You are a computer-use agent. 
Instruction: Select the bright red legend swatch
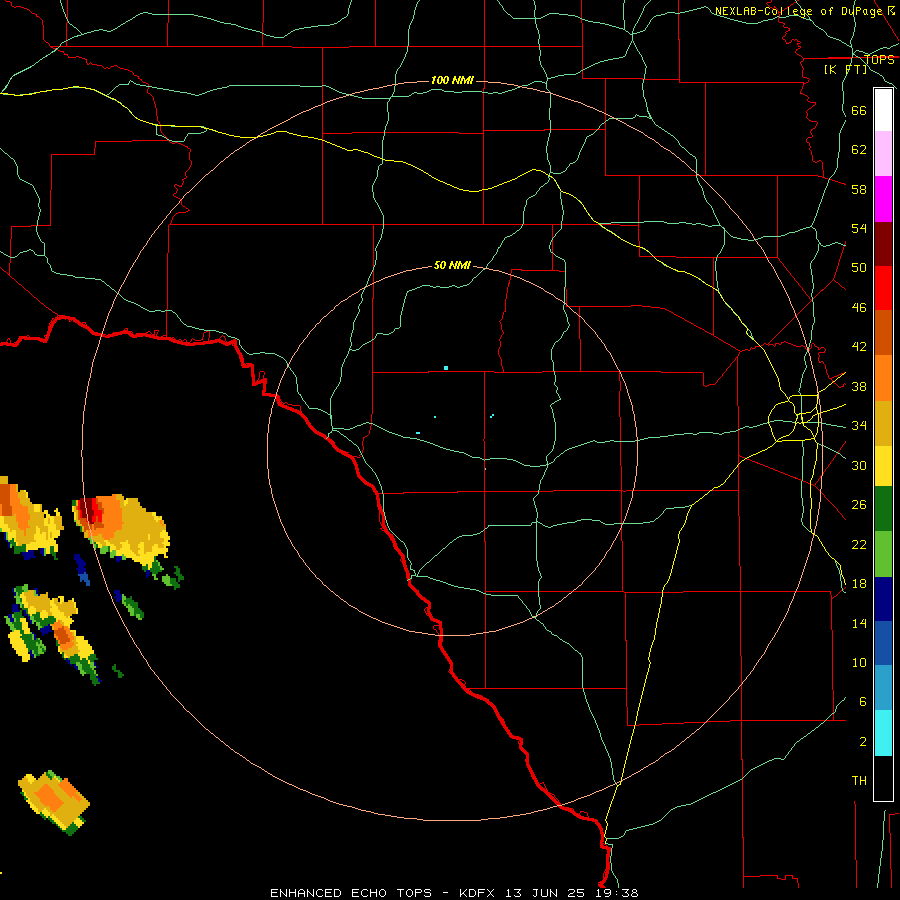[883, 288]
